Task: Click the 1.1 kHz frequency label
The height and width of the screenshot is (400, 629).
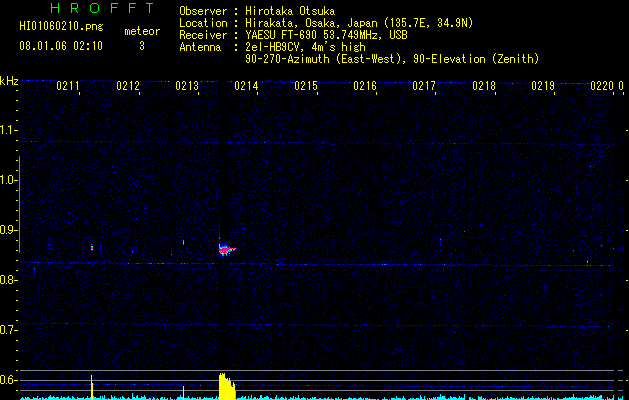Action: [8, 130]
